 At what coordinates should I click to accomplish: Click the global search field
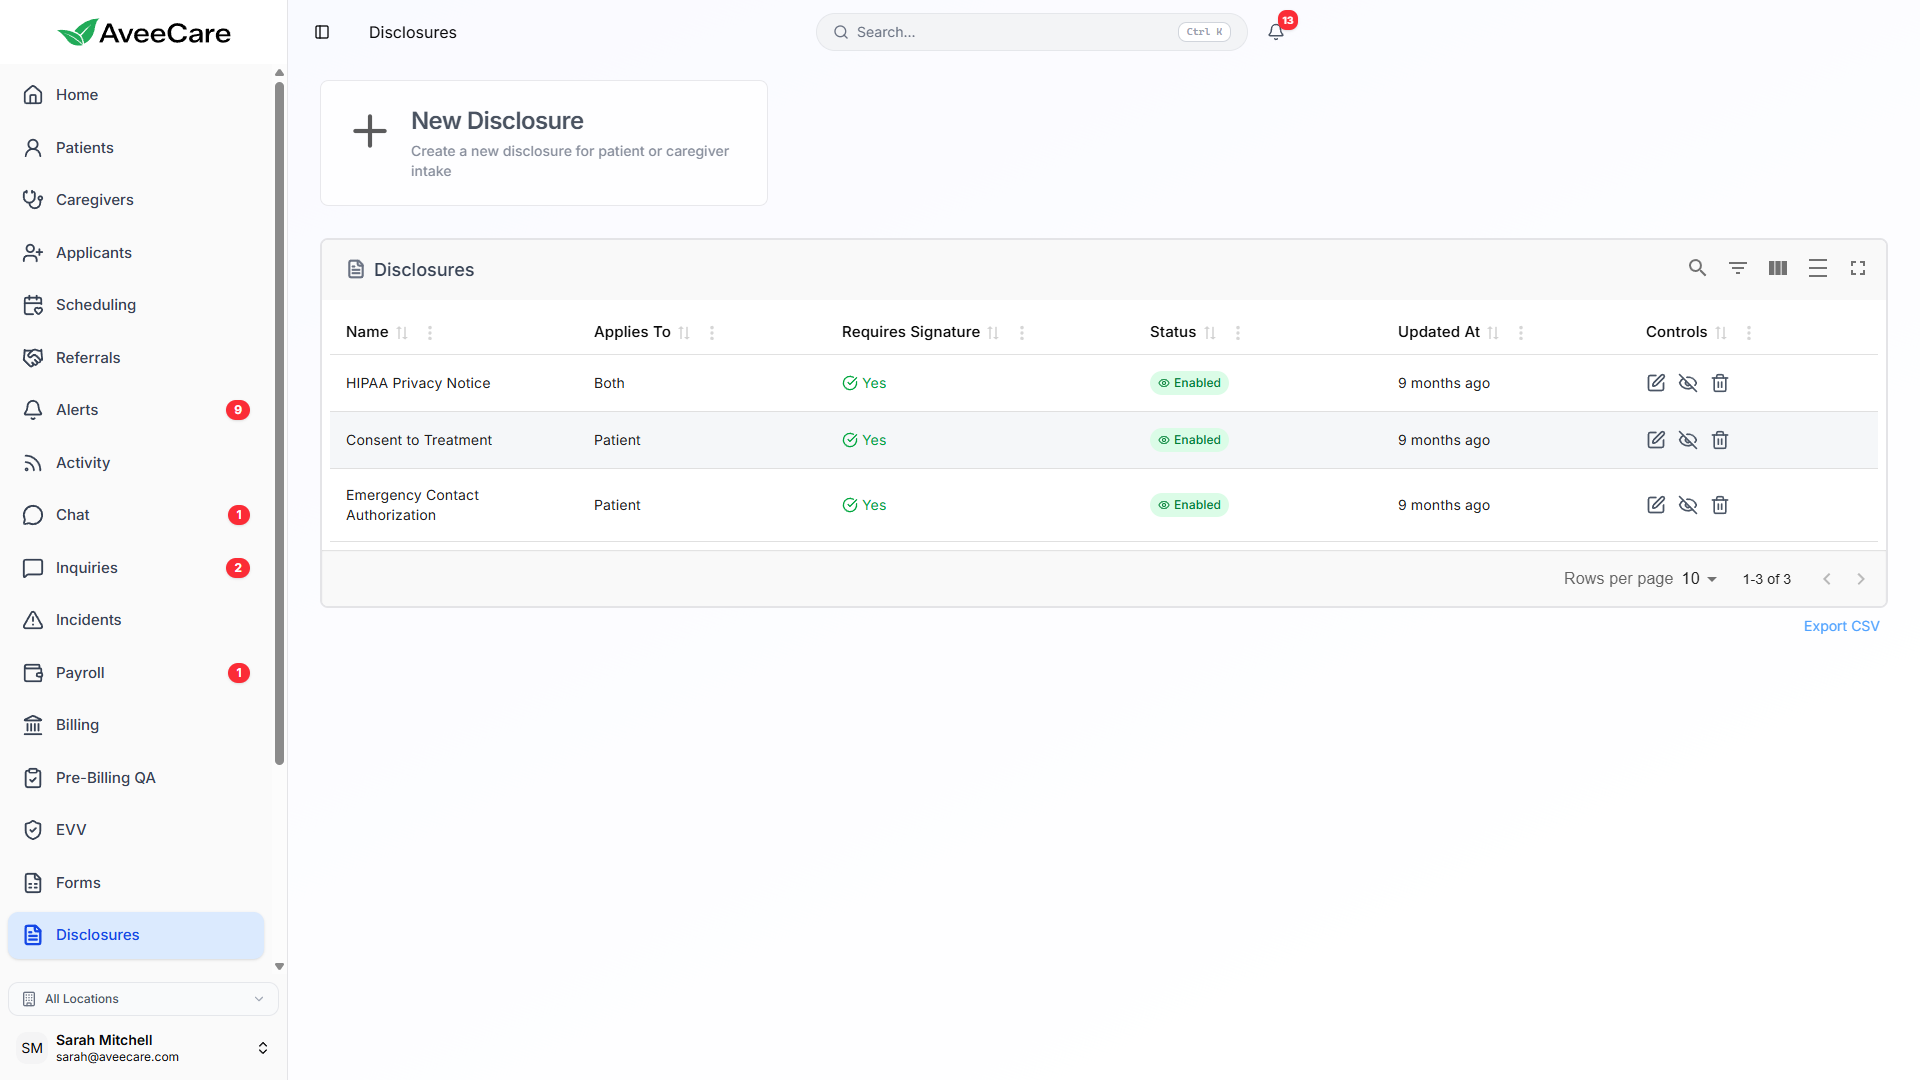pos(1000,32)
